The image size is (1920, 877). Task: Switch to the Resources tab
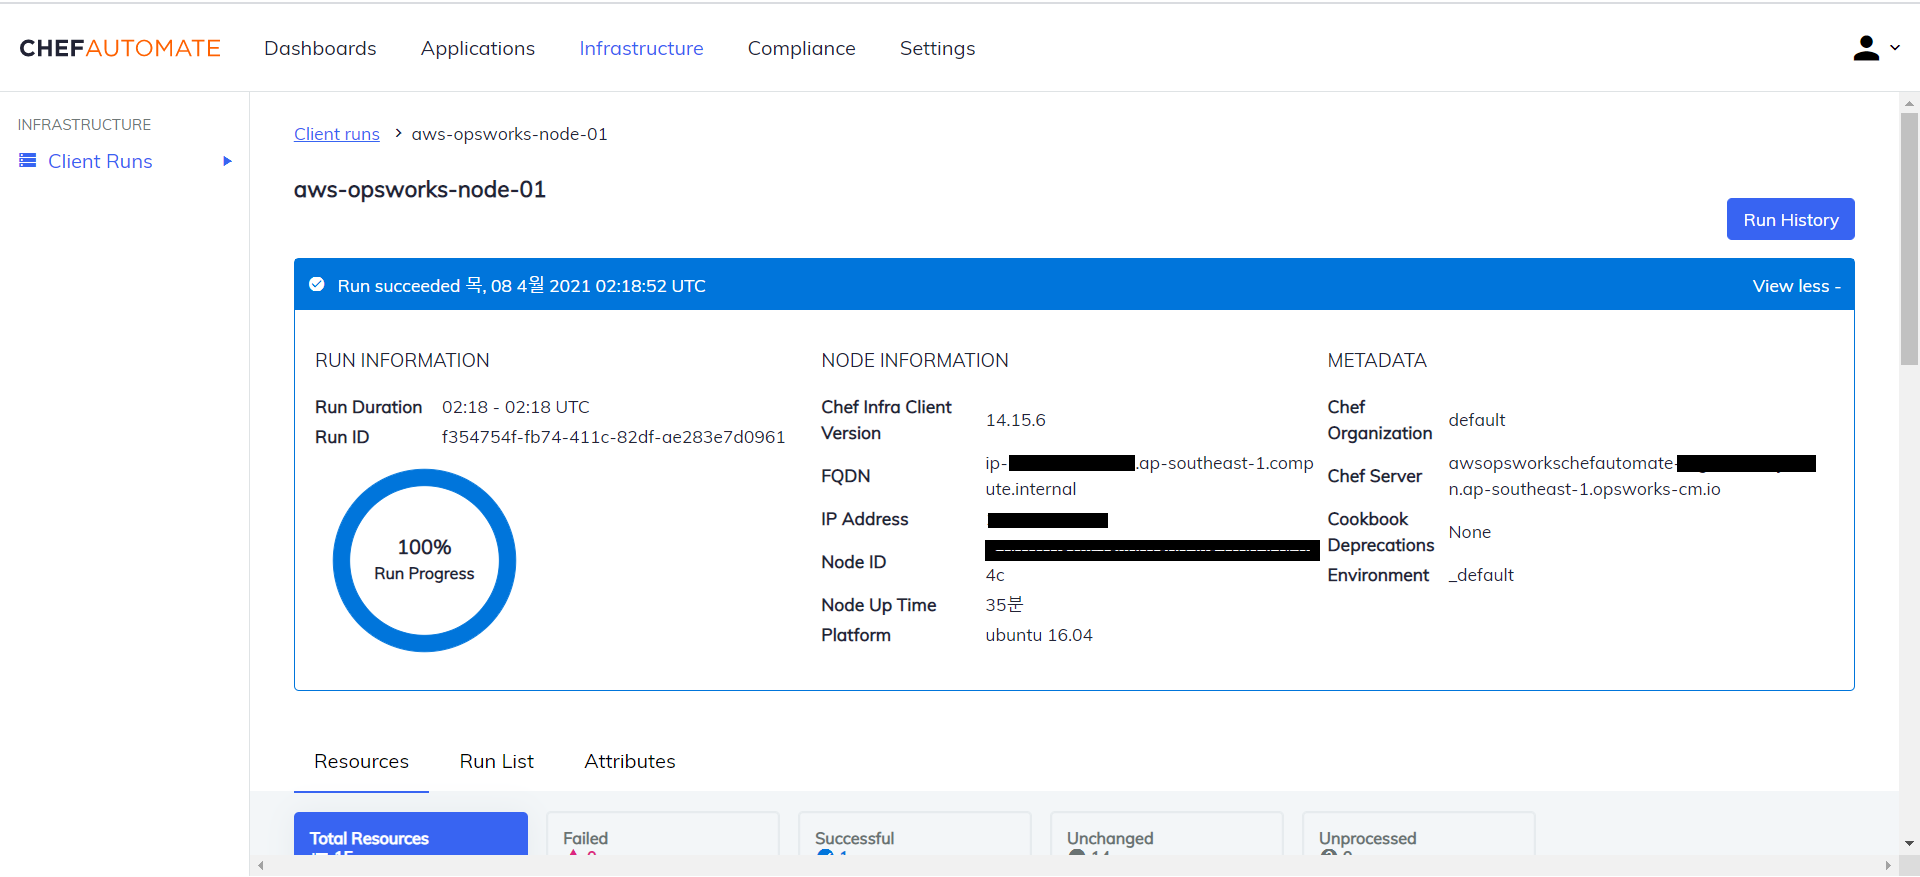(x=361, y=761)
